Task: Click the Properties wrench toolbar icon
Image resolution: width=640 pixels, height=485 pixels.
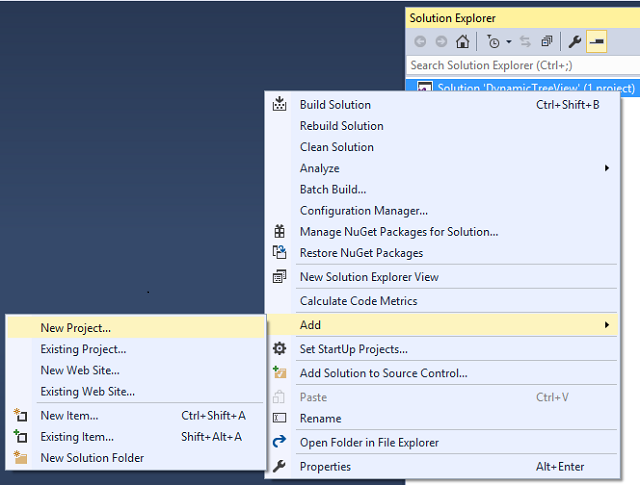Action: click(575, 42)
